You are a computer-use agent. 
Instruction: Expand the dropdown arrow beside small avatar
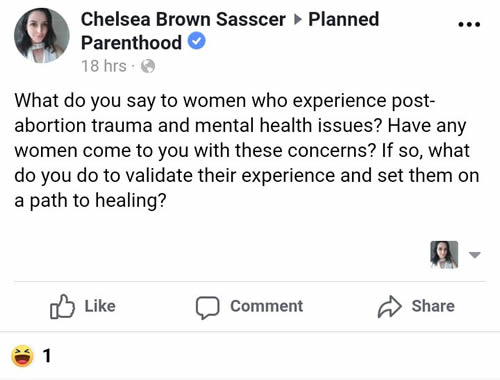[474, 255]
